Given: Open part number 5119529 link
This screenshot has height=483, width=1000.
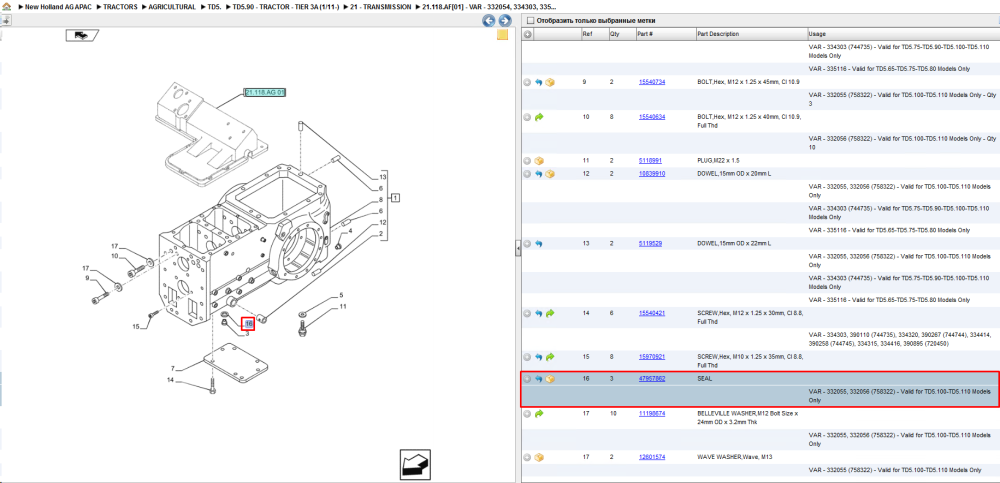Looking at the screenshot, I should [651, 244].
